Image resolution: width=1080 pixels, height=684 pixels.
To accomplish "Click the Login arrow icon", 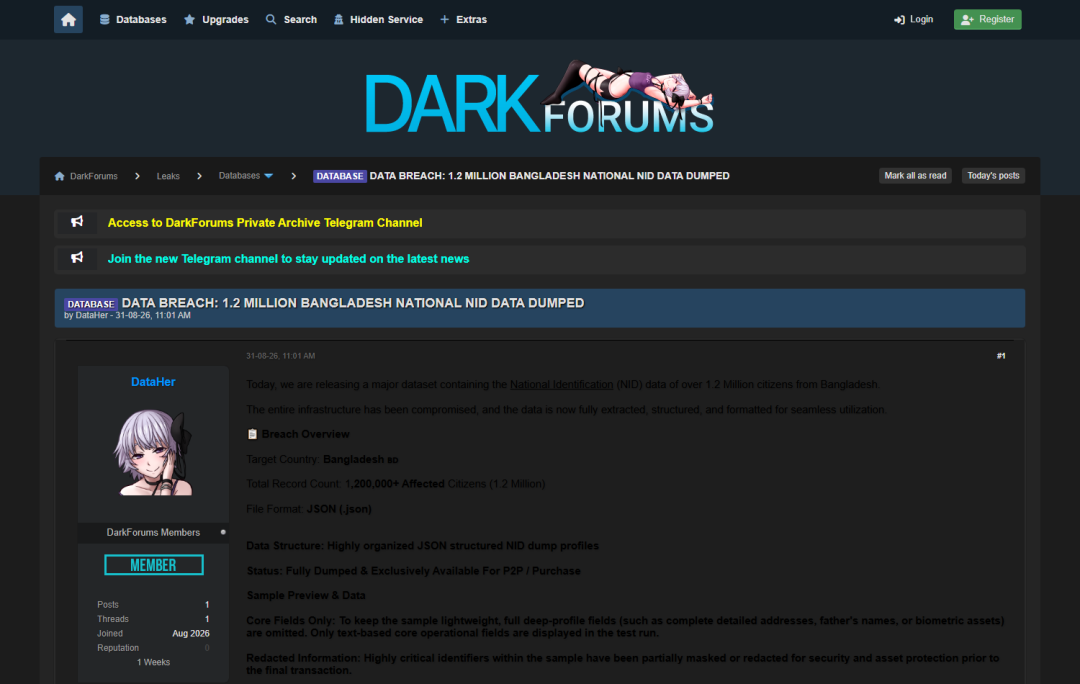I will click(899, 20).
